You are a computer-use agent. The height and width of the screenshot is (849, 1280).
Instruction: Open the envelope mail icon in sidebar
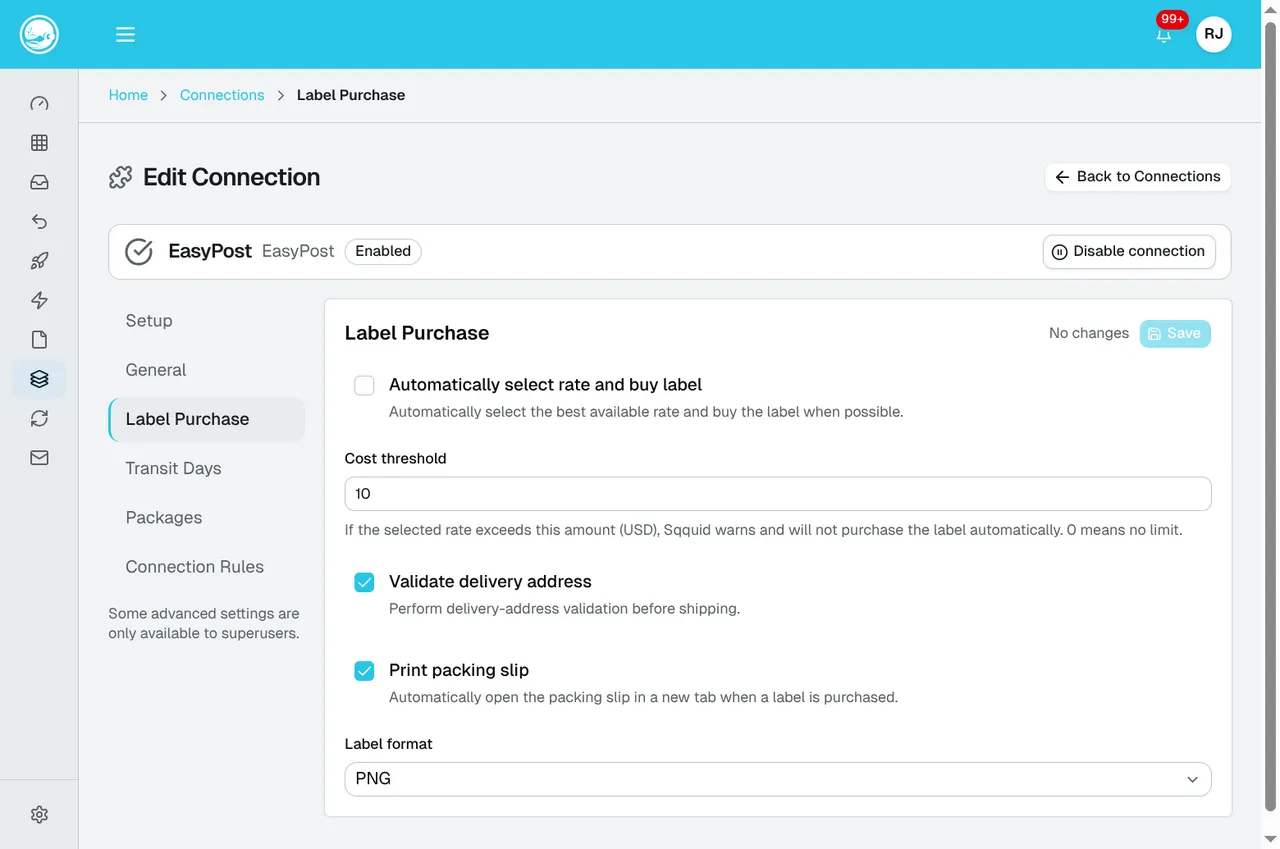[x=39, y=458]
